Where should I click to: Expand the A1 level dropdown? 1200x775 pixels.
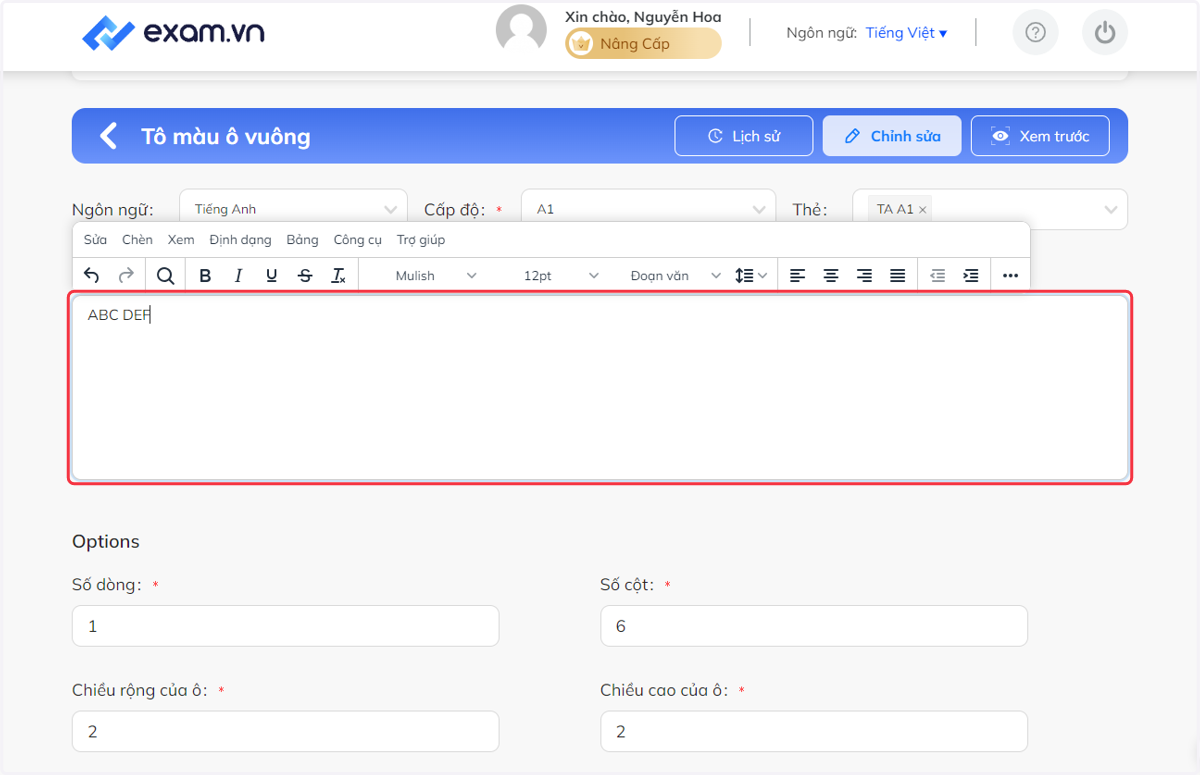coord(648,209)
